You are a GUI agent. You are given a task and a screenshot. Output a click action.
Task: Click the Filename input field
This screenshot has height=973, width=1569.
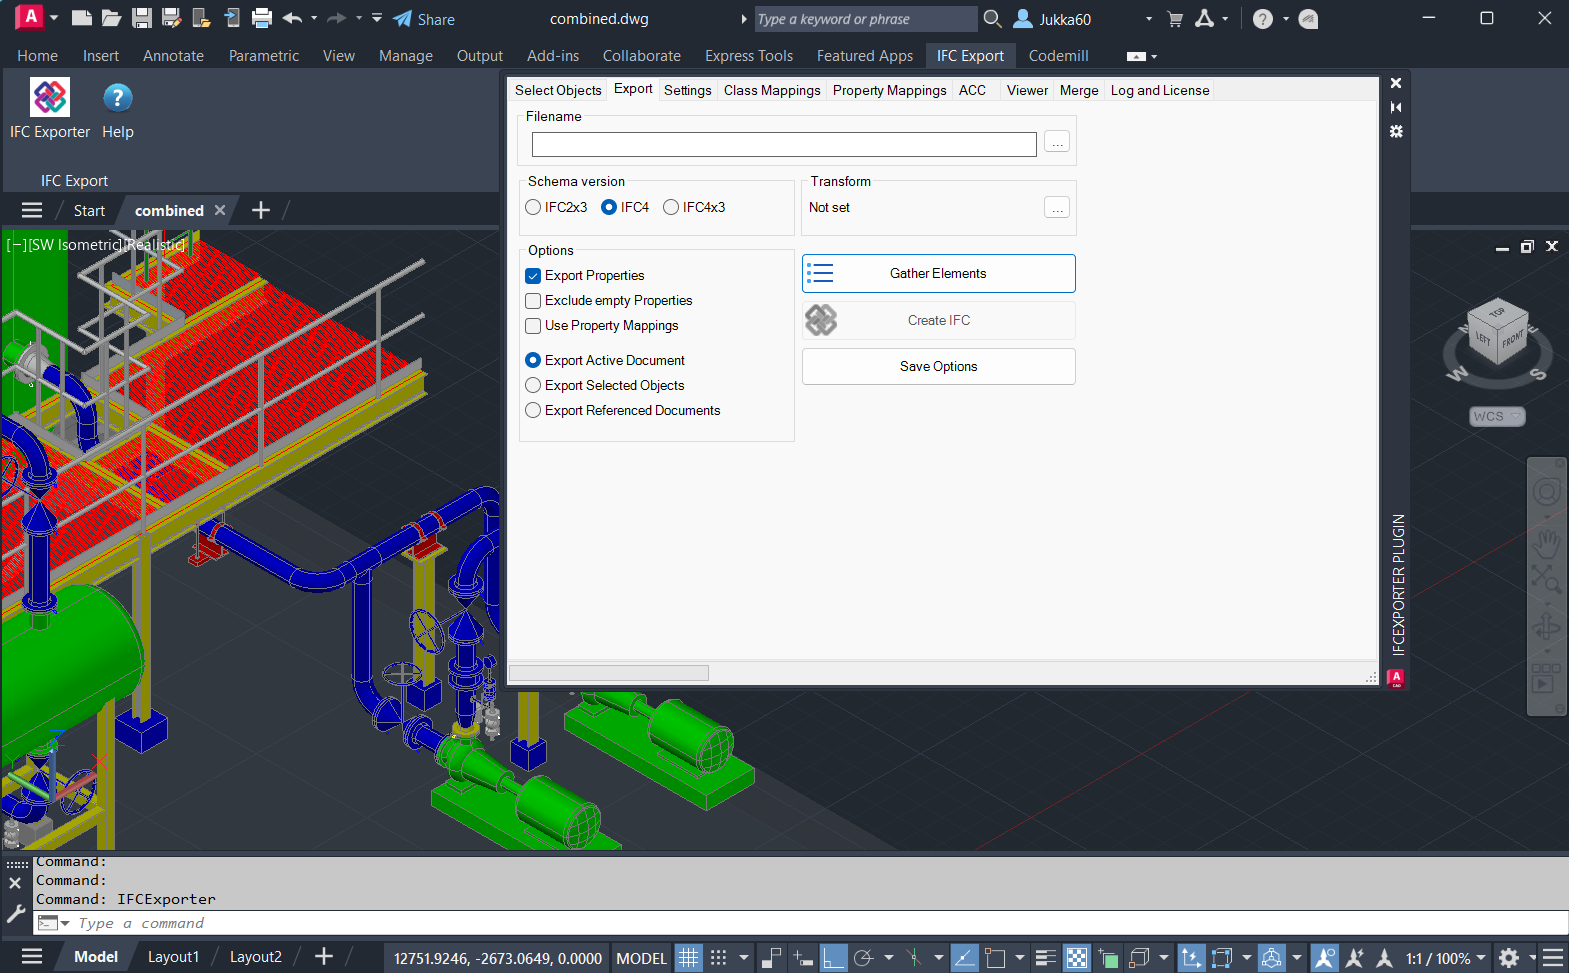[x=784, y=144]
